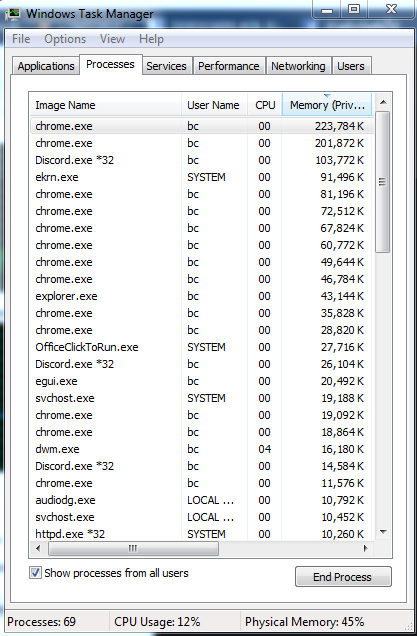The width and height of the screenshot is (417, 636).
Task: Click the Task Manager title bar icon
Action: (x=13, y=15)
